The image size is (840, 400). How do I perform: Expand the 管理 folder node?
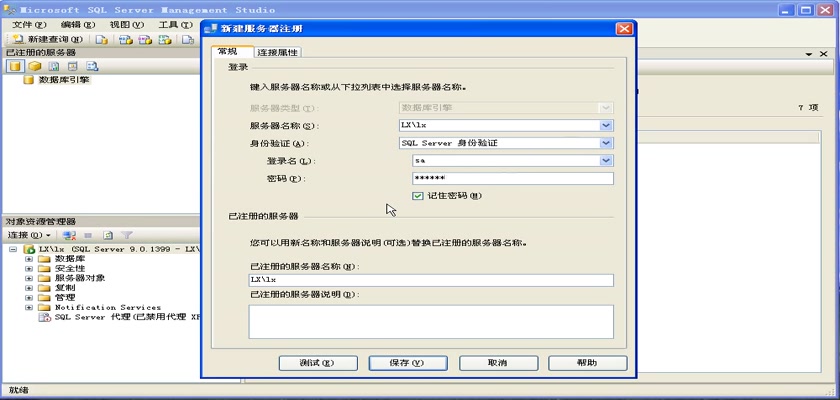(29, 298)
